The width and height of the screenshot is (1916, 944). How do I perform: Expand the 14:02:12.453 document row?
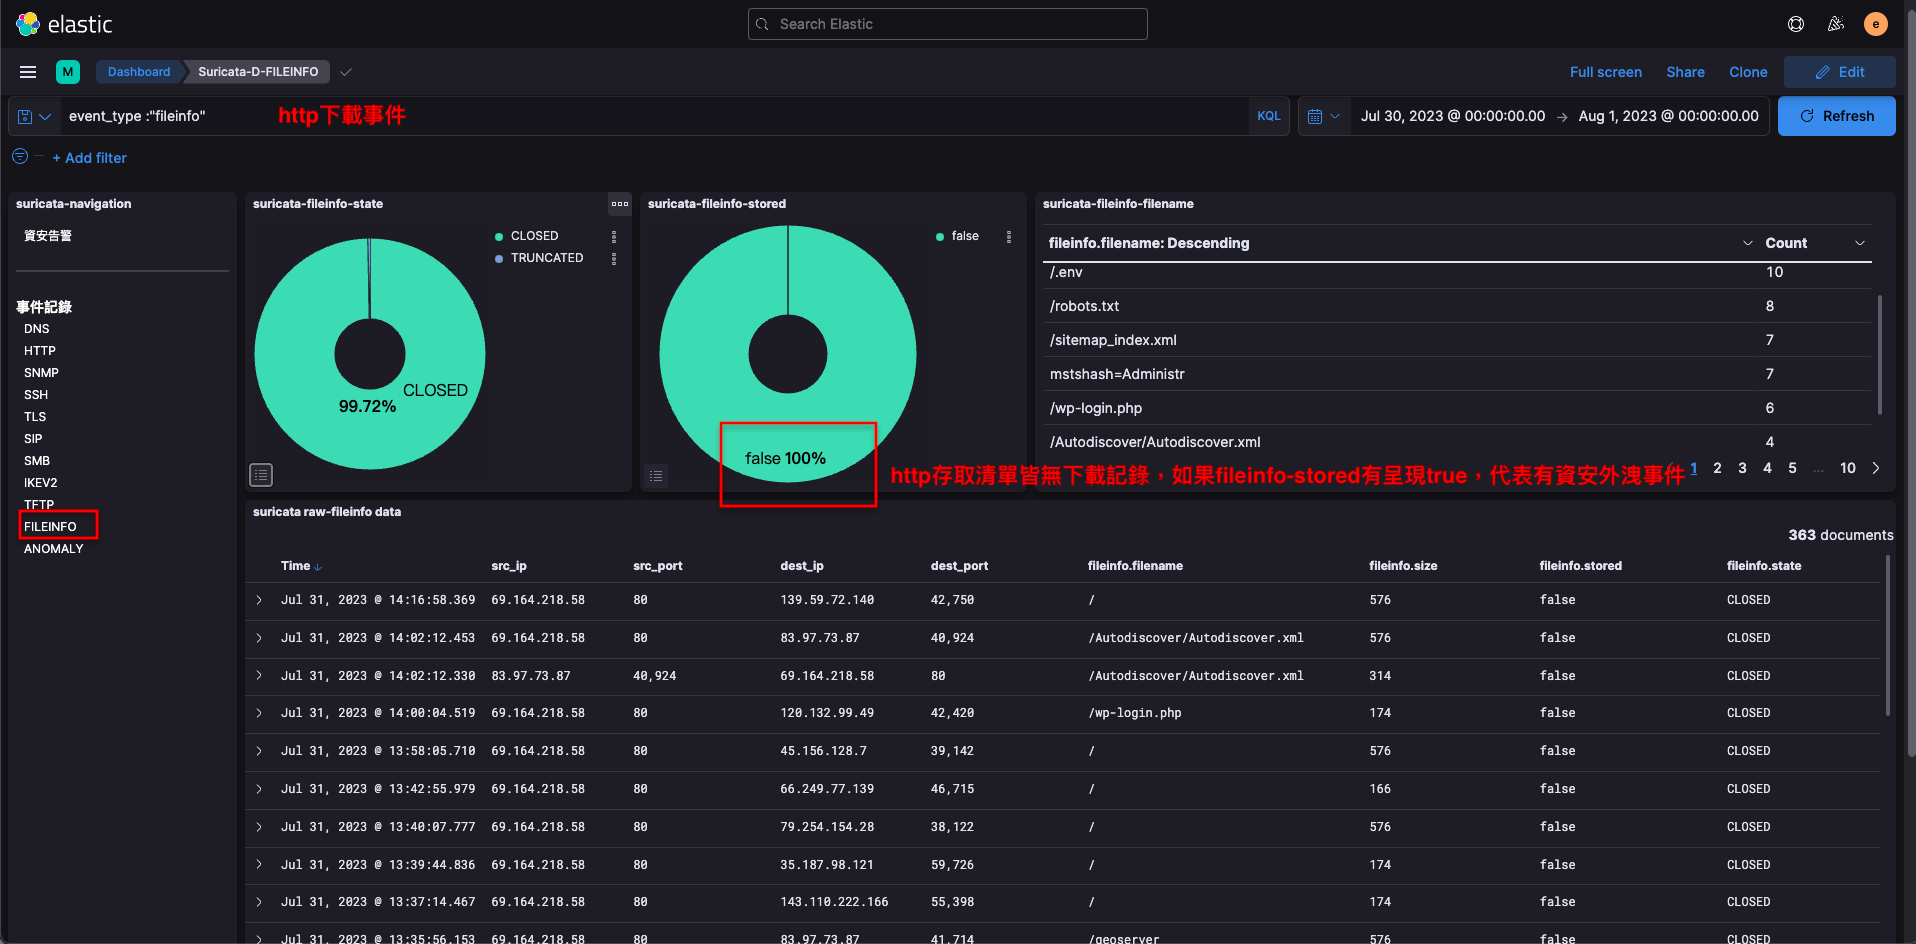pyautogui.click(x=259, y=638)
